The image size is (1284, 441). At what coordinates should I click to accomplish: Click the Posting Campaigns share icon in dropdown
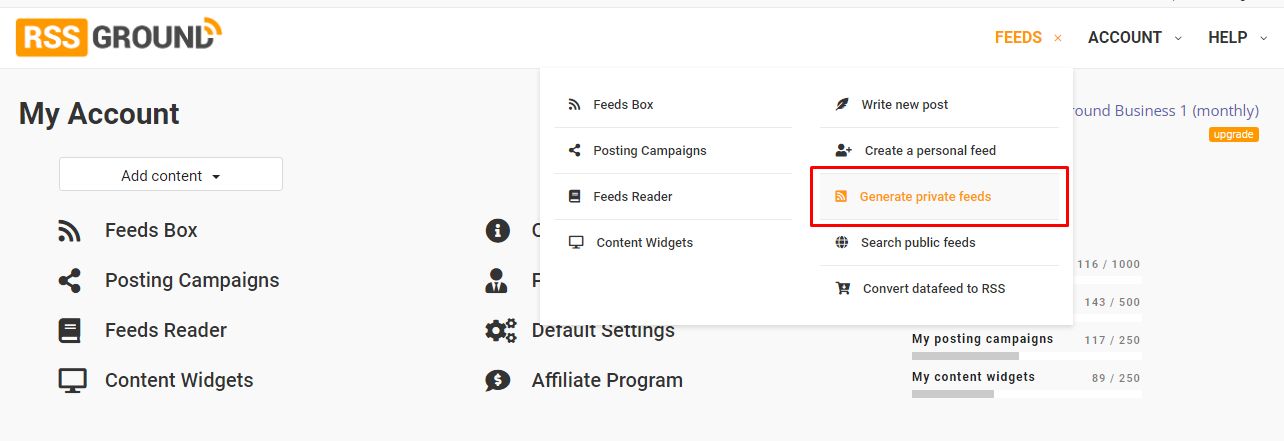point(574,151)
